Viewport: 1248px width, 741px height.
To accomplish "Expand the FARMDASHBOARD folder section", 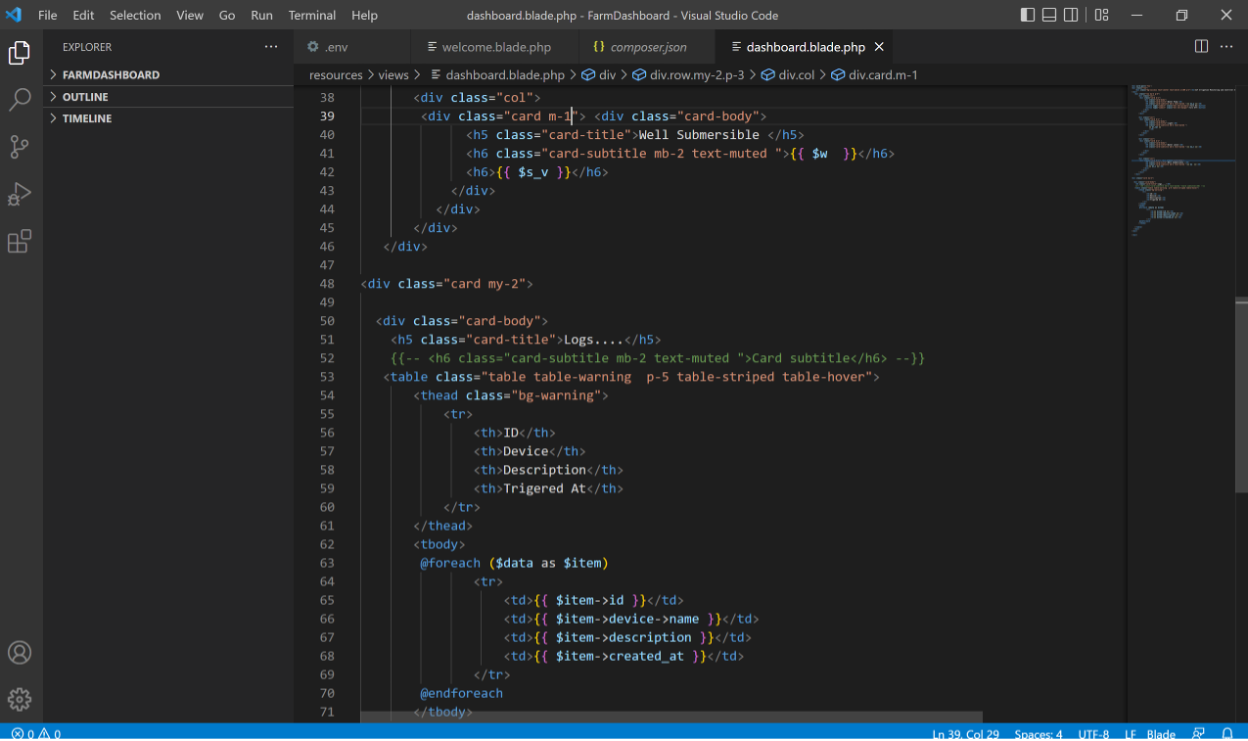I will [x=110, y=75].
